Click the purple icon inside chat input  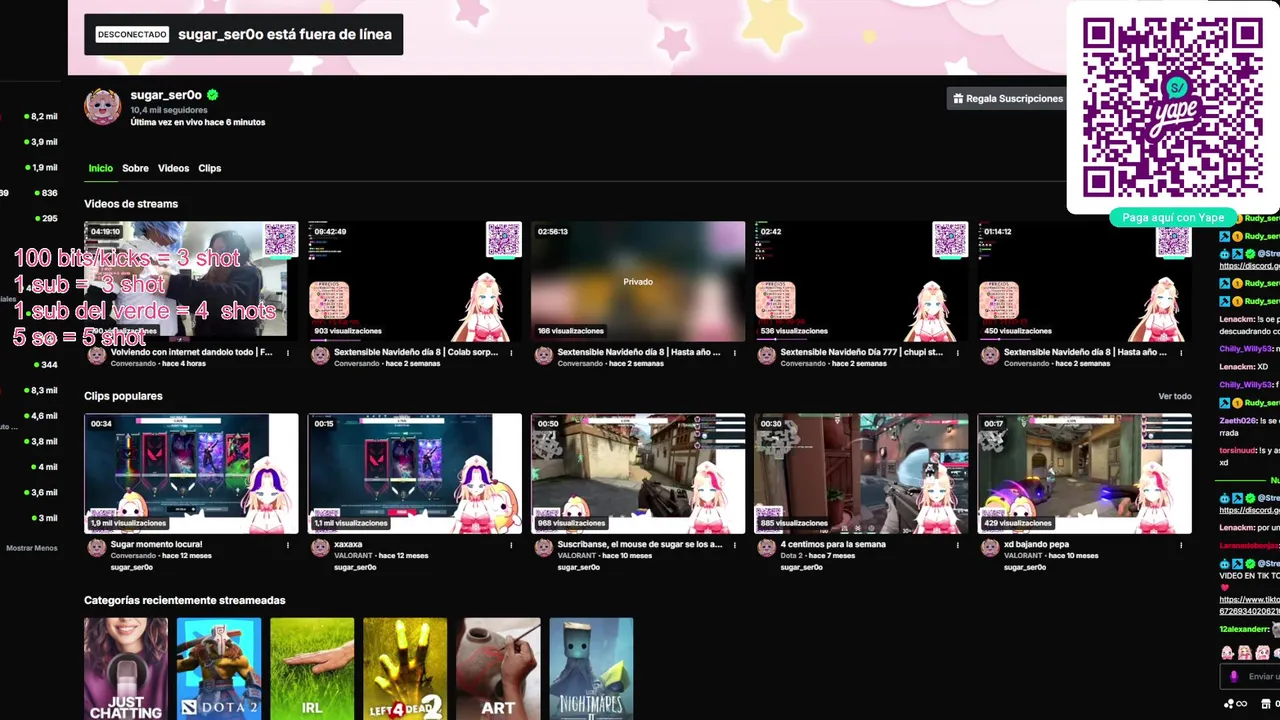pyautogui.click(x=1233, y=676)
